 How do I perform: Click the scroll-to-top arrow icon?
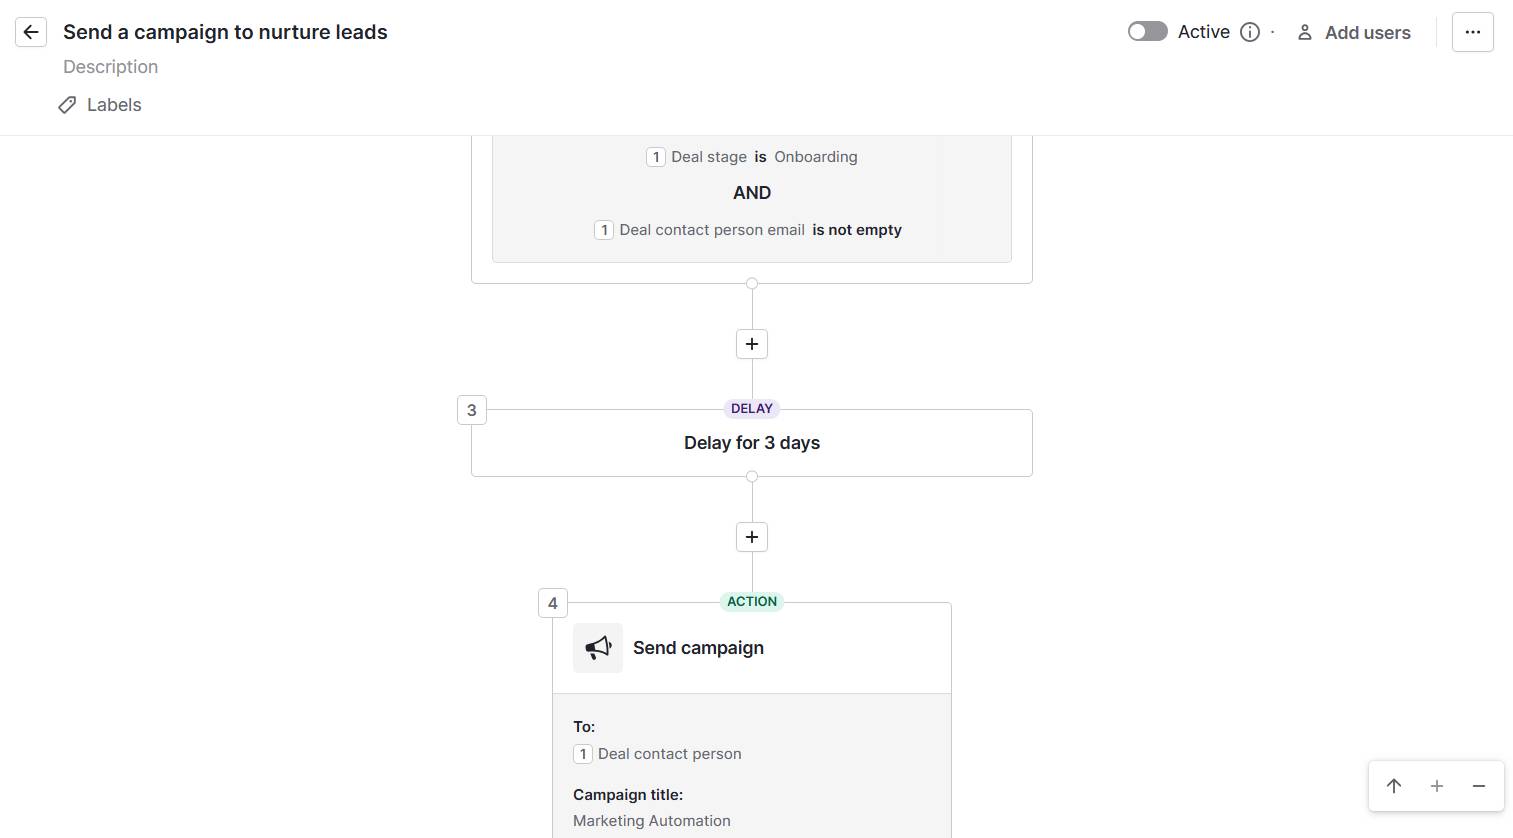pyautogui.click(x=1393, y=786)
